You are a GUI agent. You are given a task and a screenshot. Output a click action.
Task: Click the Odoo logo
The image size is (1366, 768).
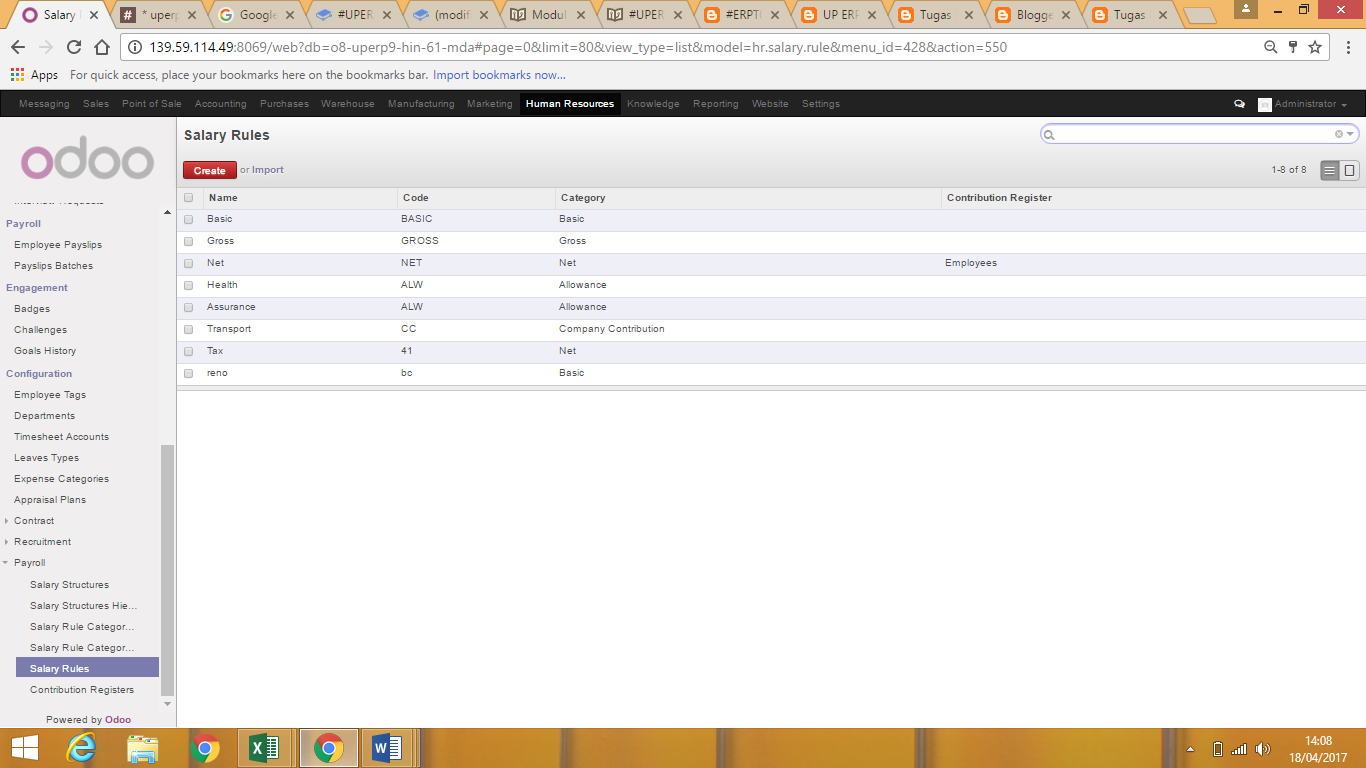87,160
